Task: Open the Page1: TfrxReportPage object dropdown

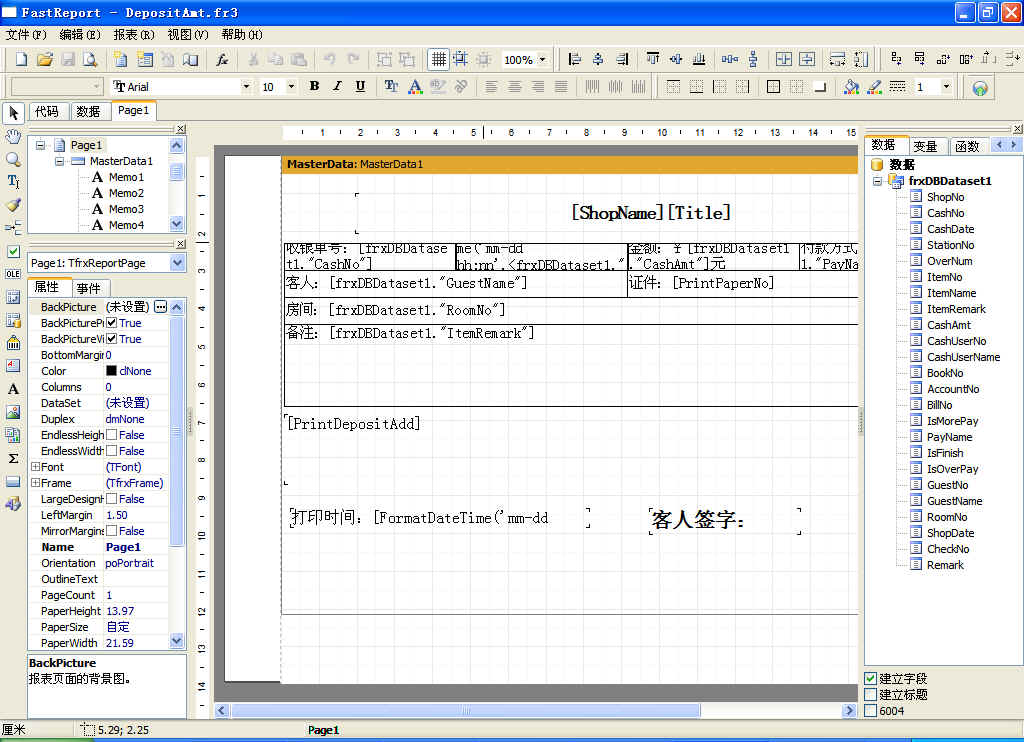Action: [178, 263]
